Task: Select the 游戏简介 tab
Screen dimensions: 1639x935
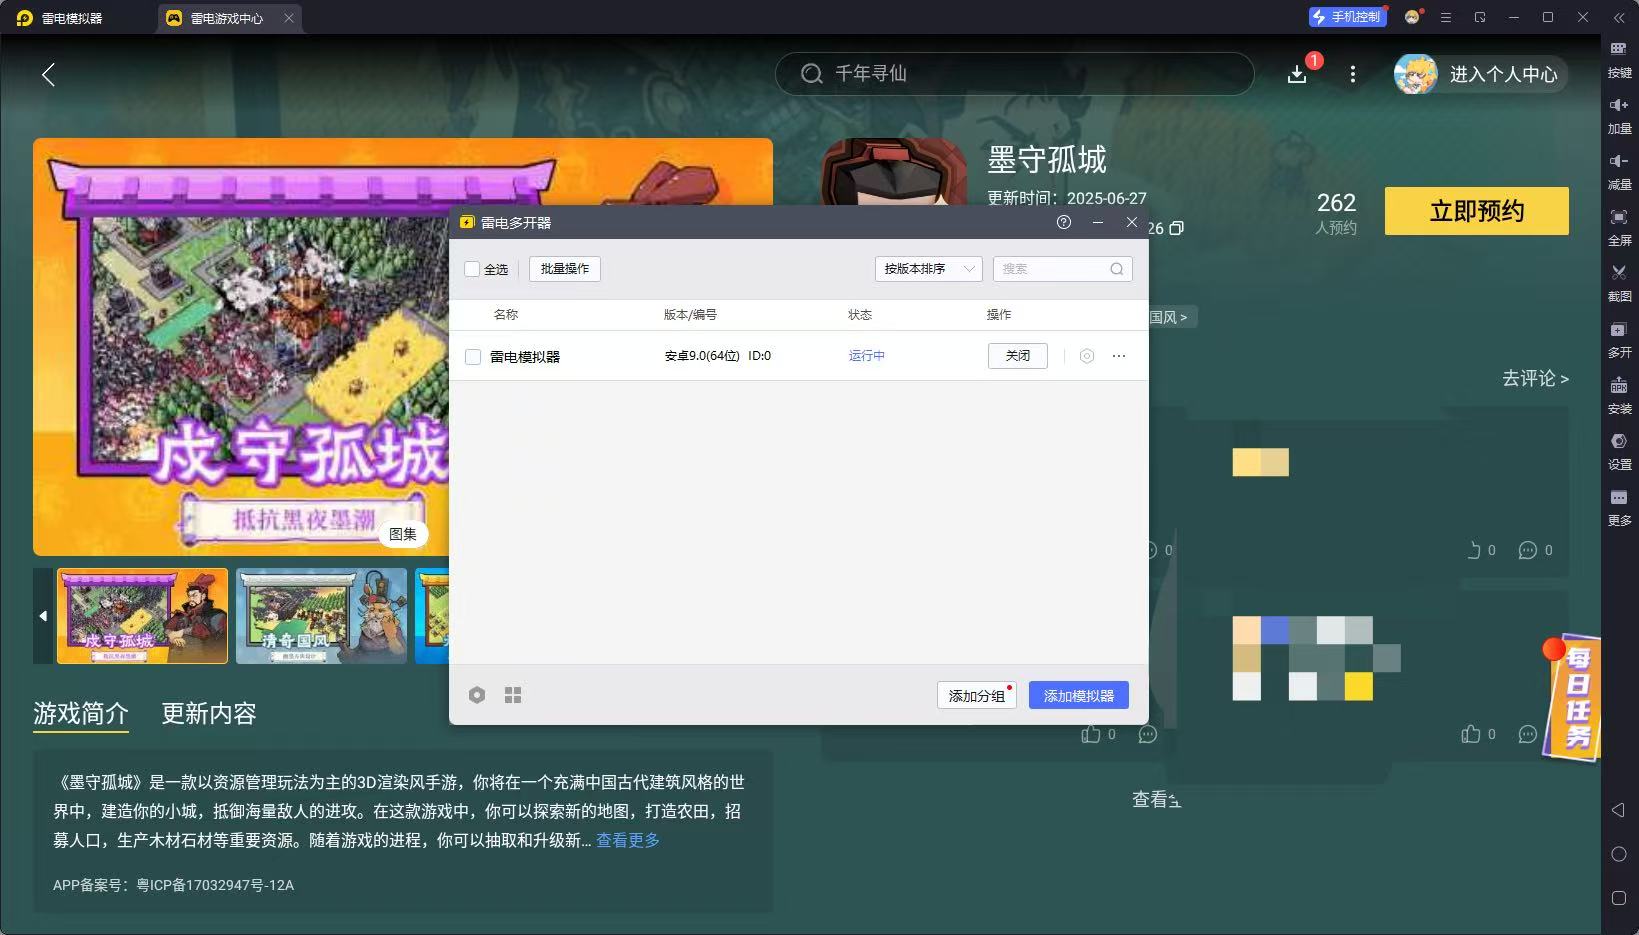Action: 81,713
